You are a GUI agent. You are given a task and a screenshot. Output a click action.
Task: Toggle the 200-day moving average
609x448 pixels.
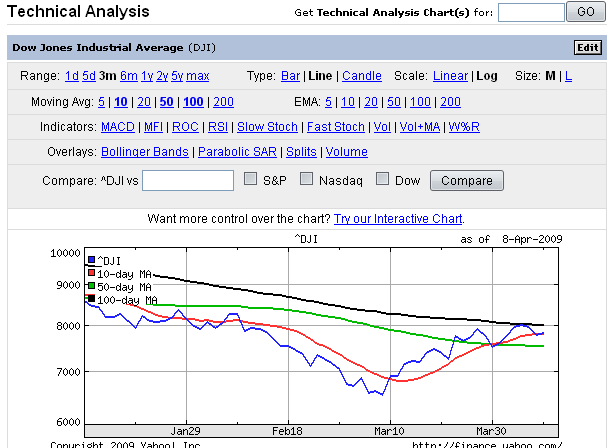click(223, 102)
